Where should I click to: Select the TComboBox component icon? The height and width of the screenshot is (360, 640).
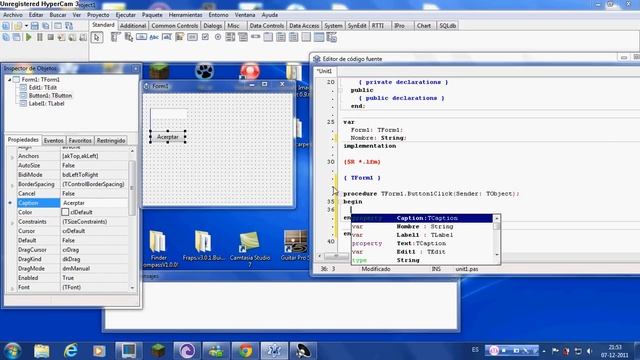click(243, 37)
